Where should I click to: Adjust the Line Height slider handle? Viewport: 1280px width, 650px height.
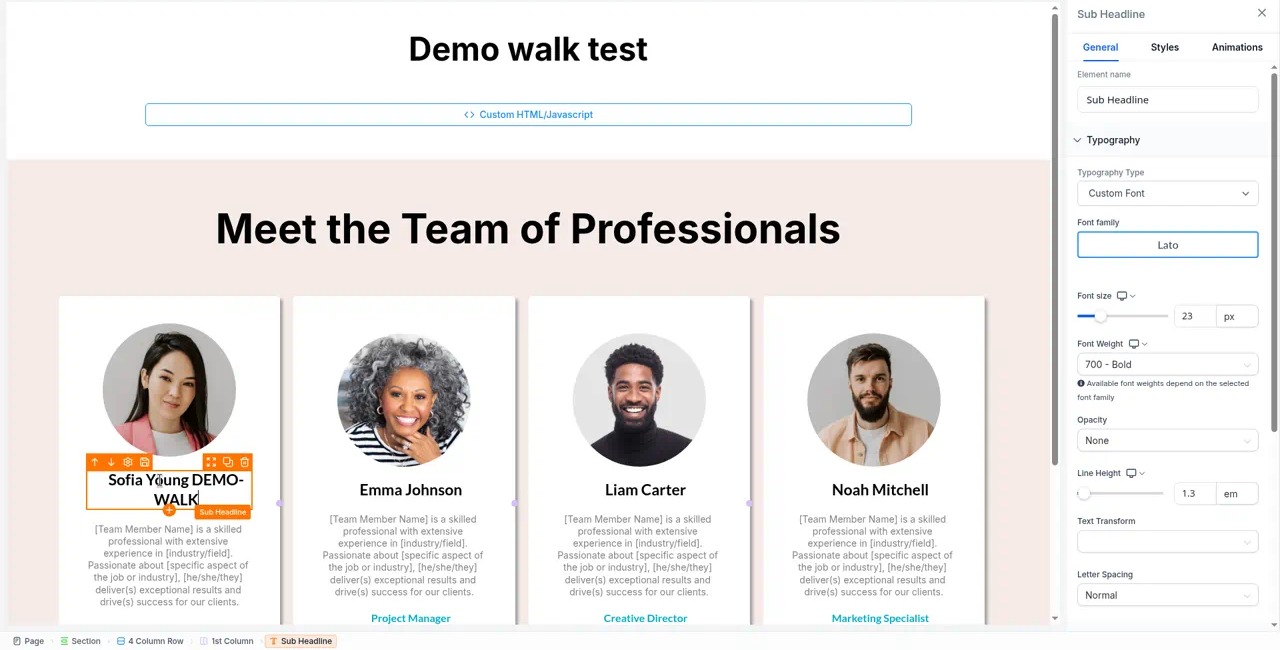[x=1083, y=493]
